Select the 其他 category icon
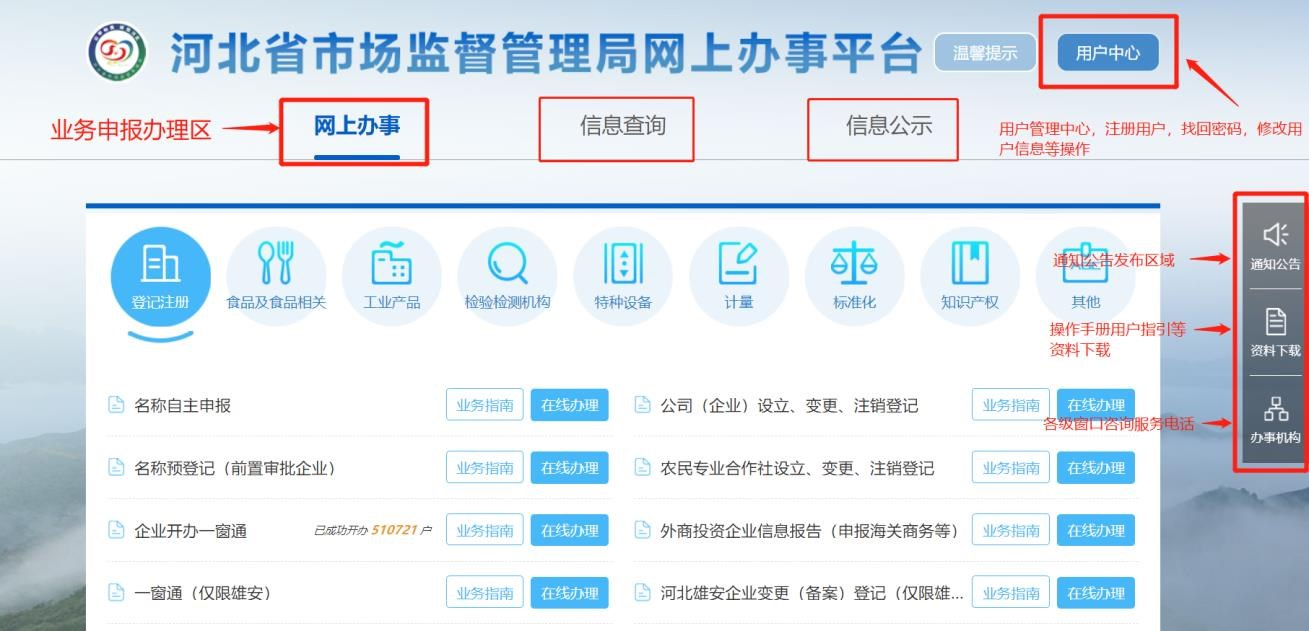The height and width of the screenshot is (631, 1309). click(1086, 276)
